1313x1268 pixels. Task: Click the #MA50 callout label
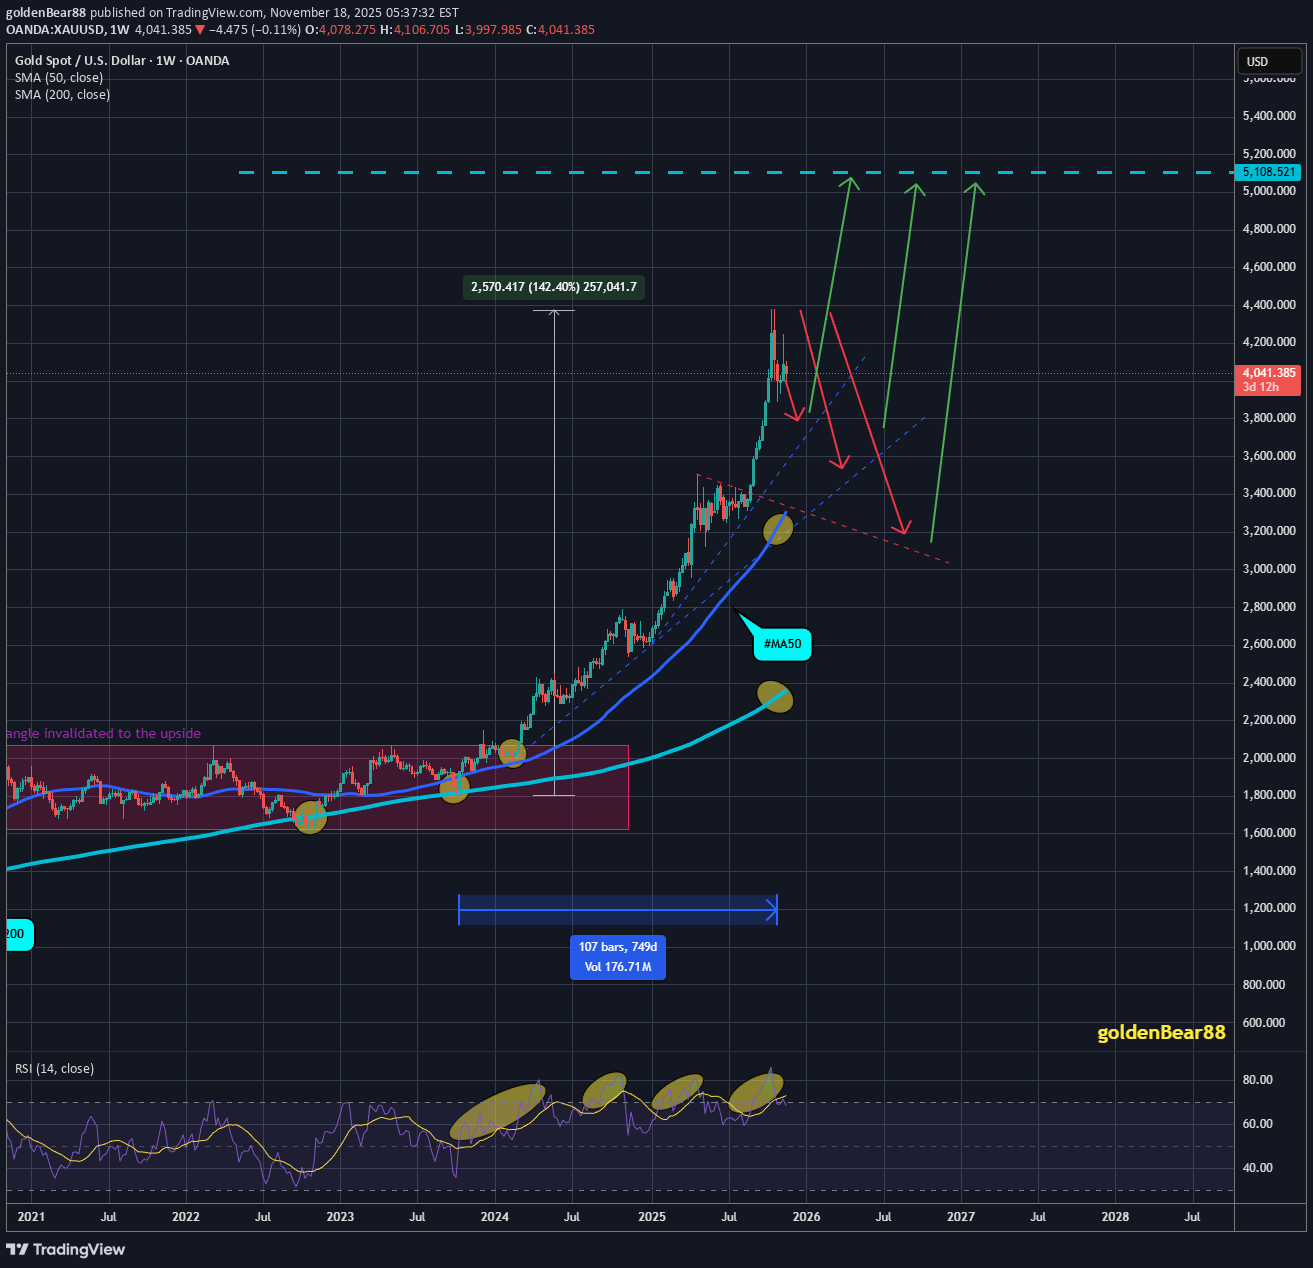pyautogui.click(x=782, y=645)
